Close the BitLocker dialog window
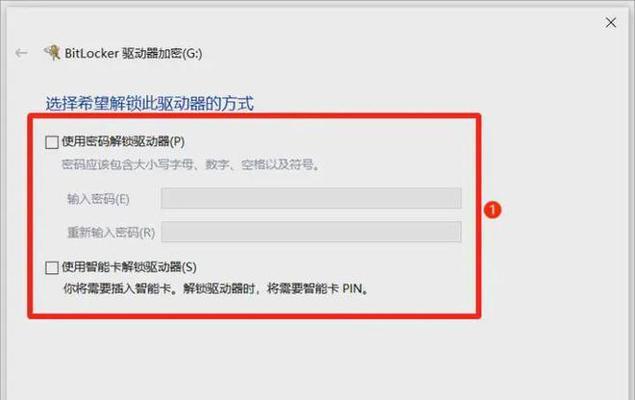 (611, 23)
